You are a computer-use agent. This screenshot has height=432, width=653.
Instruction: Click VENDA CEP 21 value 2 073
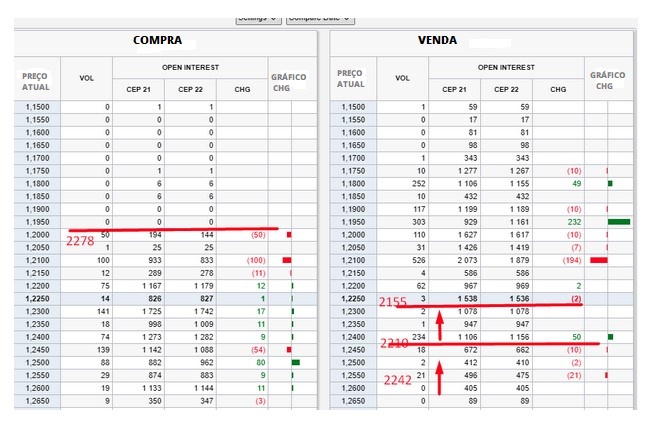tap(467, 260)
